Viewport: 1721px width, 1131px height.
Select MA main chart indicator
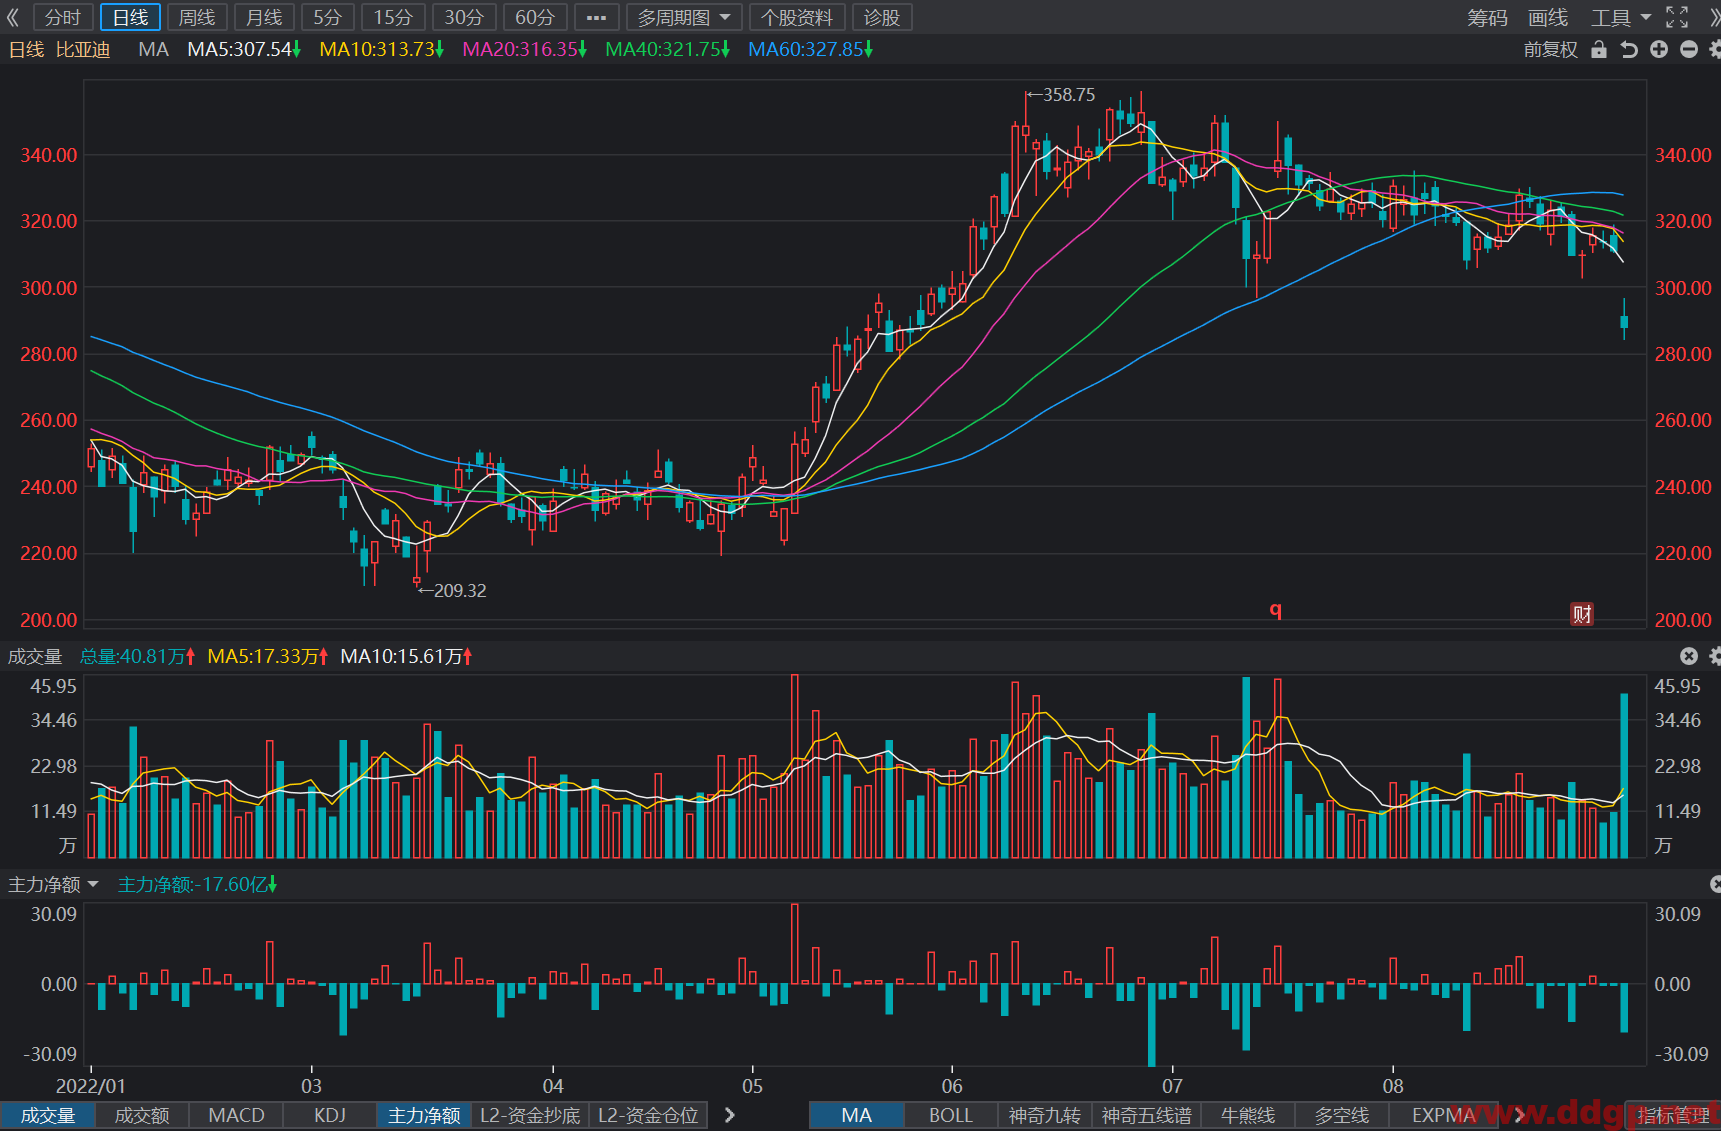point(857,1115)
